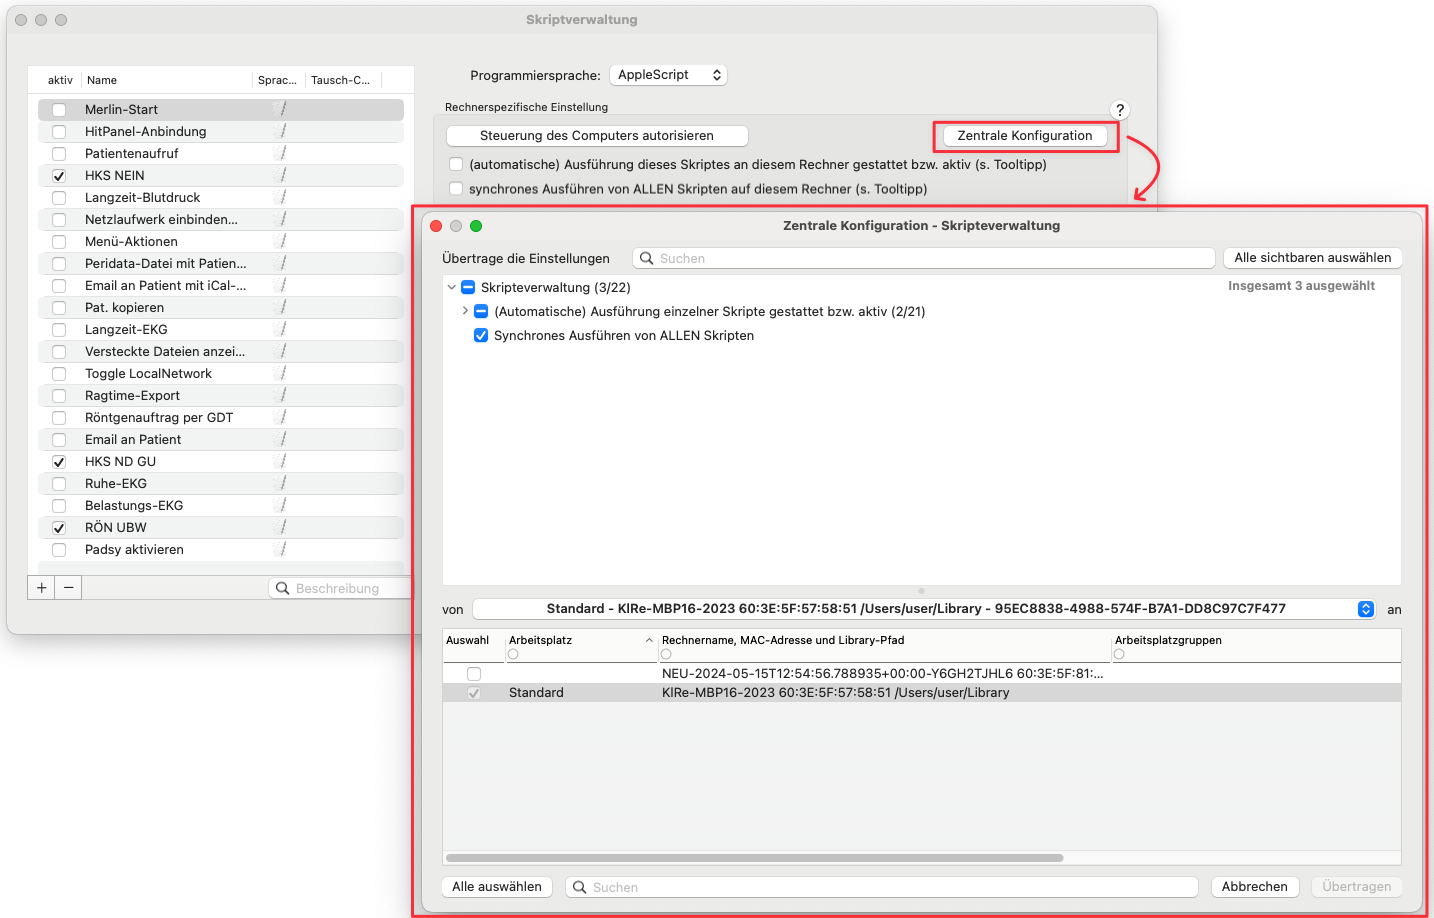Click Alle auswählen button

[497, 887]
